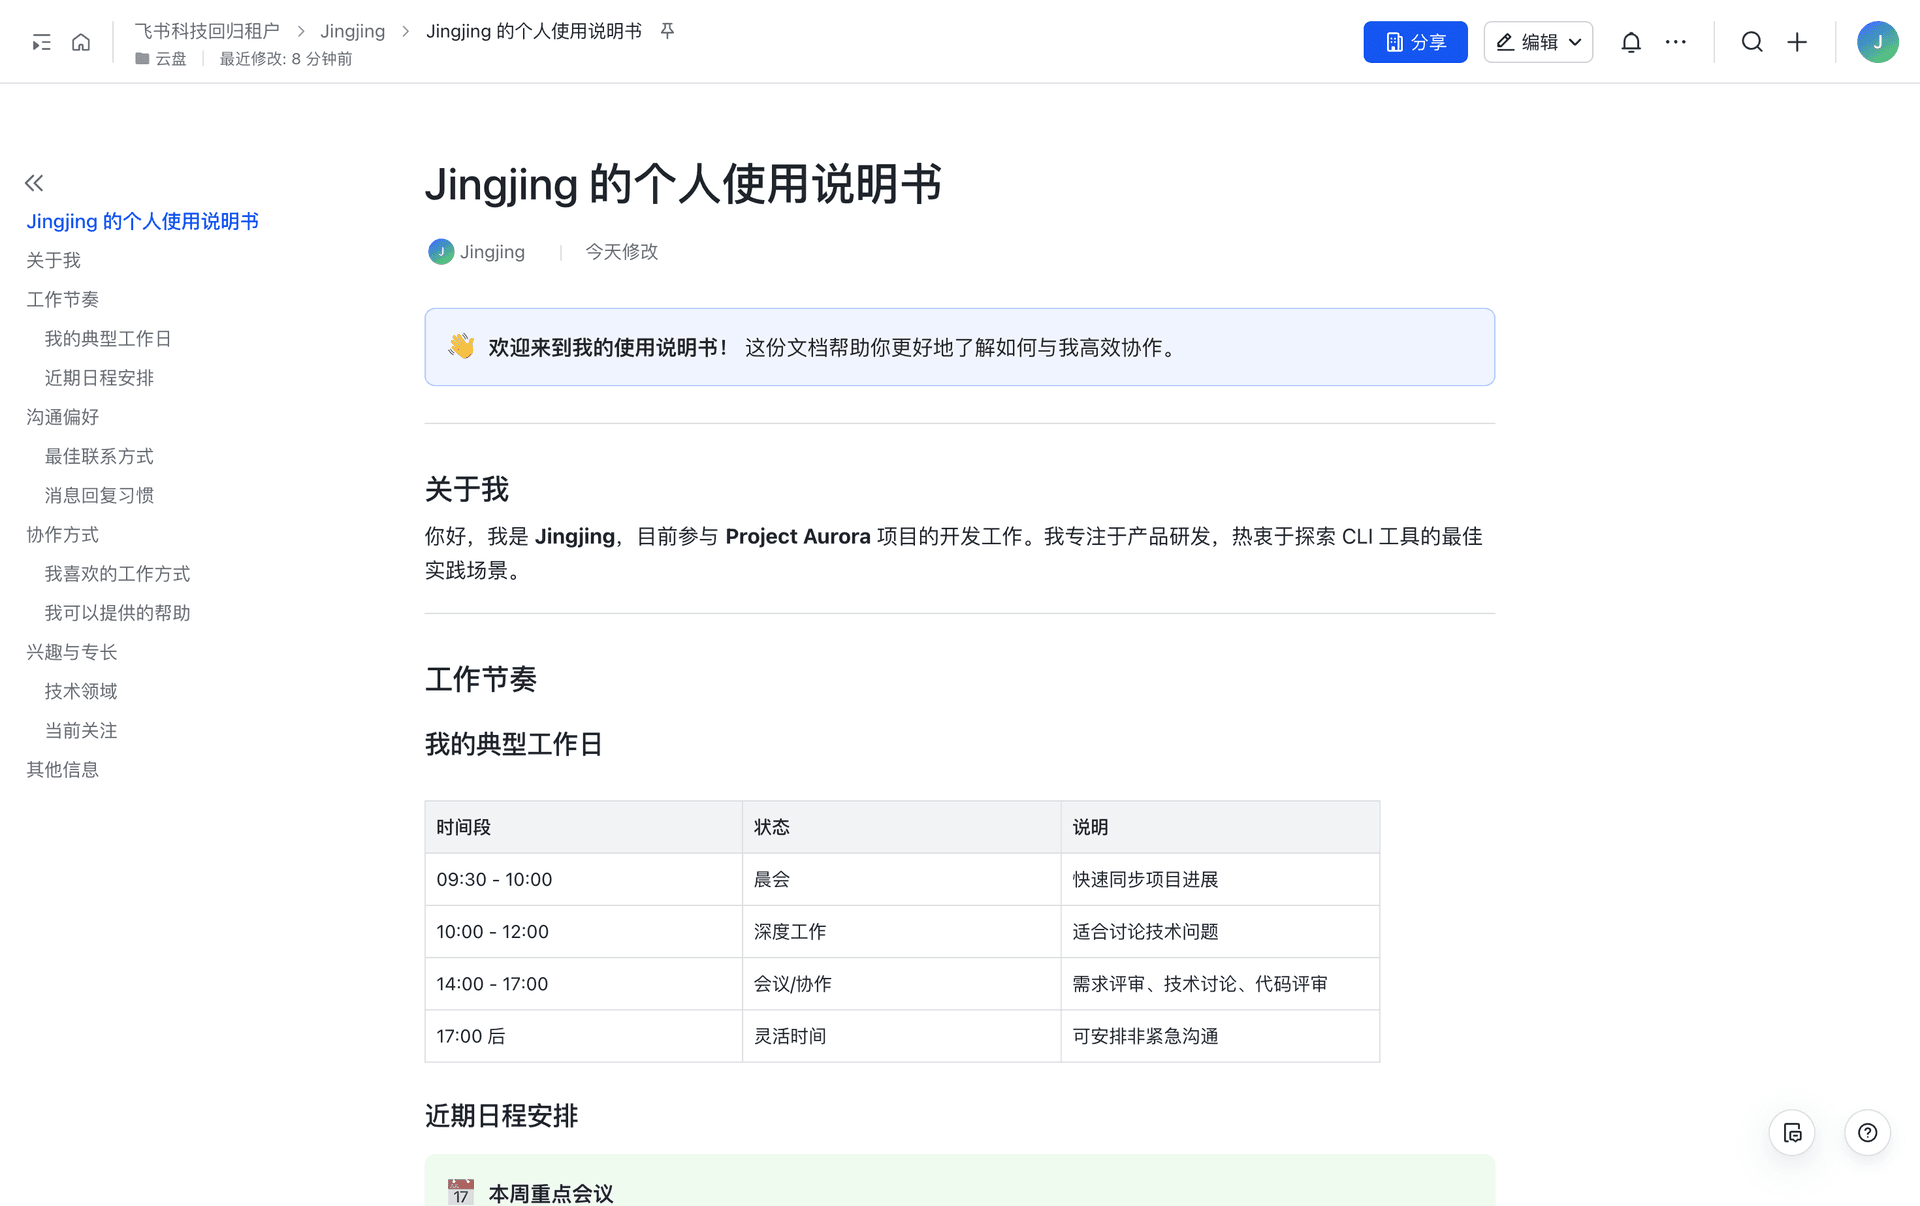Expand the navigation sidebar icon top left
This screenshot has width=1920, height=1206.
[x=40, y=42]
